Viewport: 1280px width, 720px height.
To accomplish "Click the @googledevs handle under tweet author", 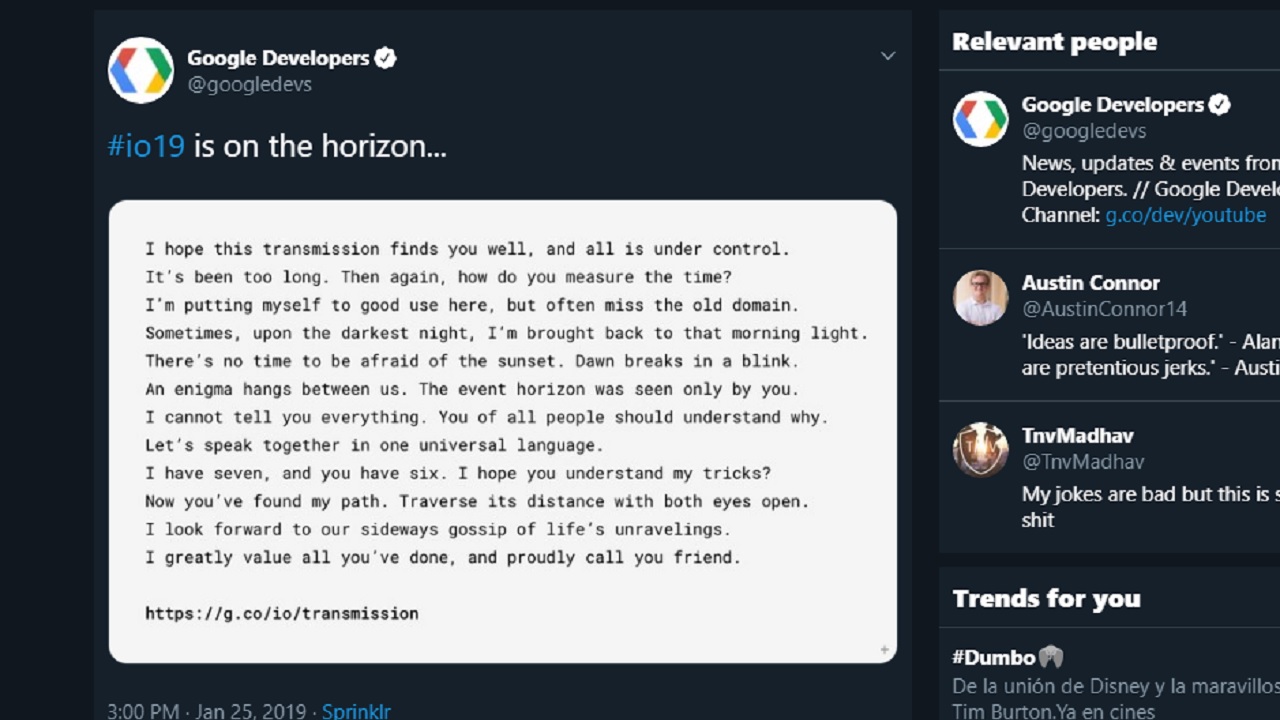I will (x=249, y=84).
